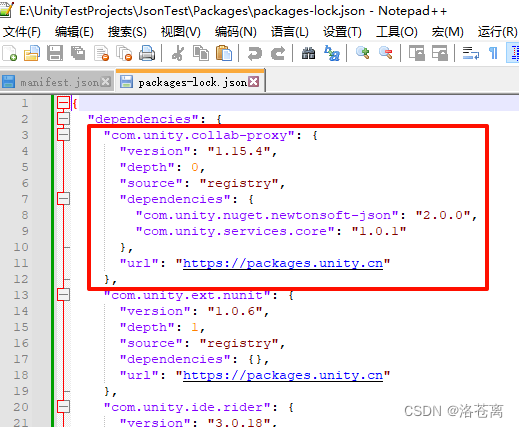Toggle show all characters pilcrow icon
This screenshot has width=519, height=427.
[x=493, y=53]
